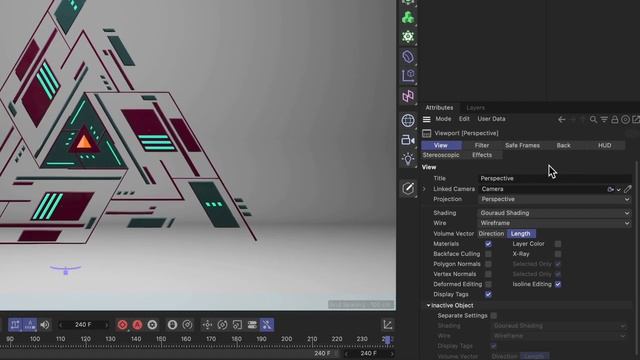This screenshot has width=640, height=360.
Task: Enable X-Ray checkbox
Action: pyautogui.click(x=558, y=254)
